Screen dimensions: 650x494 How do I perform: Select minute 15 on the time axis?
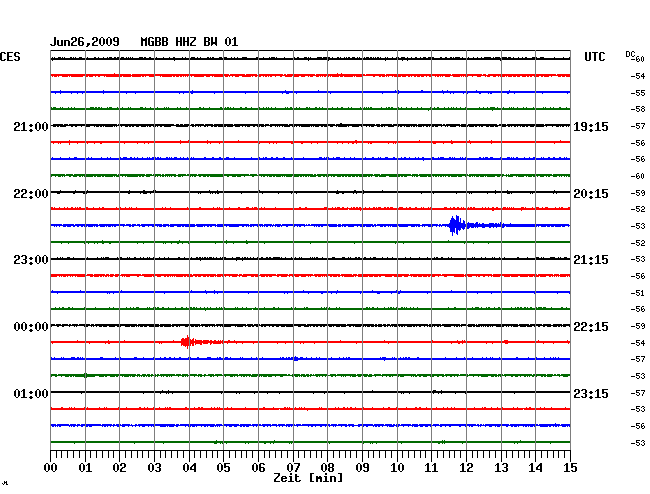570,468
